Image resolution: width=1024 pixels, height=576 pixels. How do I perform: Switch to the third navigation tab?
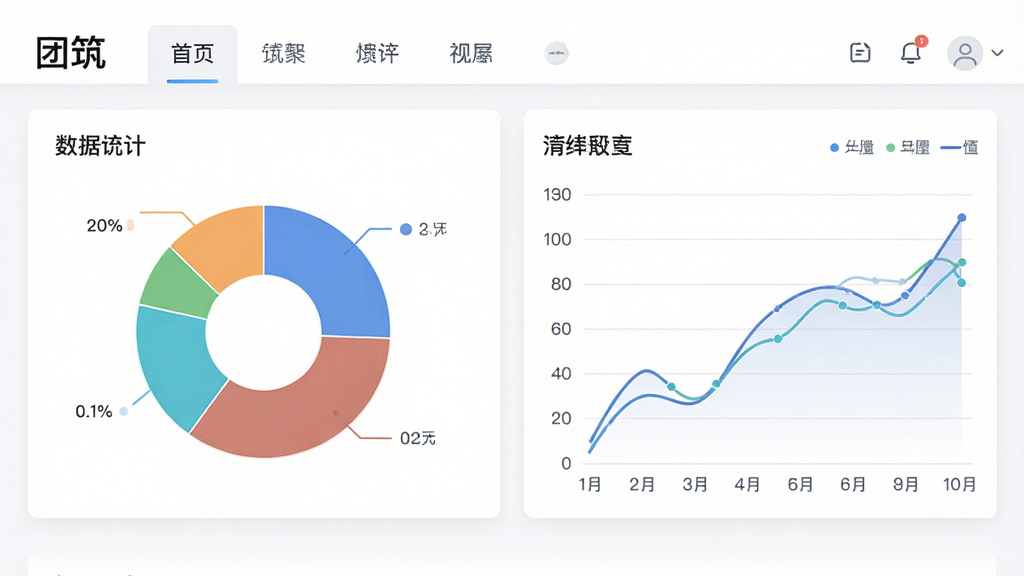[377, 54]
